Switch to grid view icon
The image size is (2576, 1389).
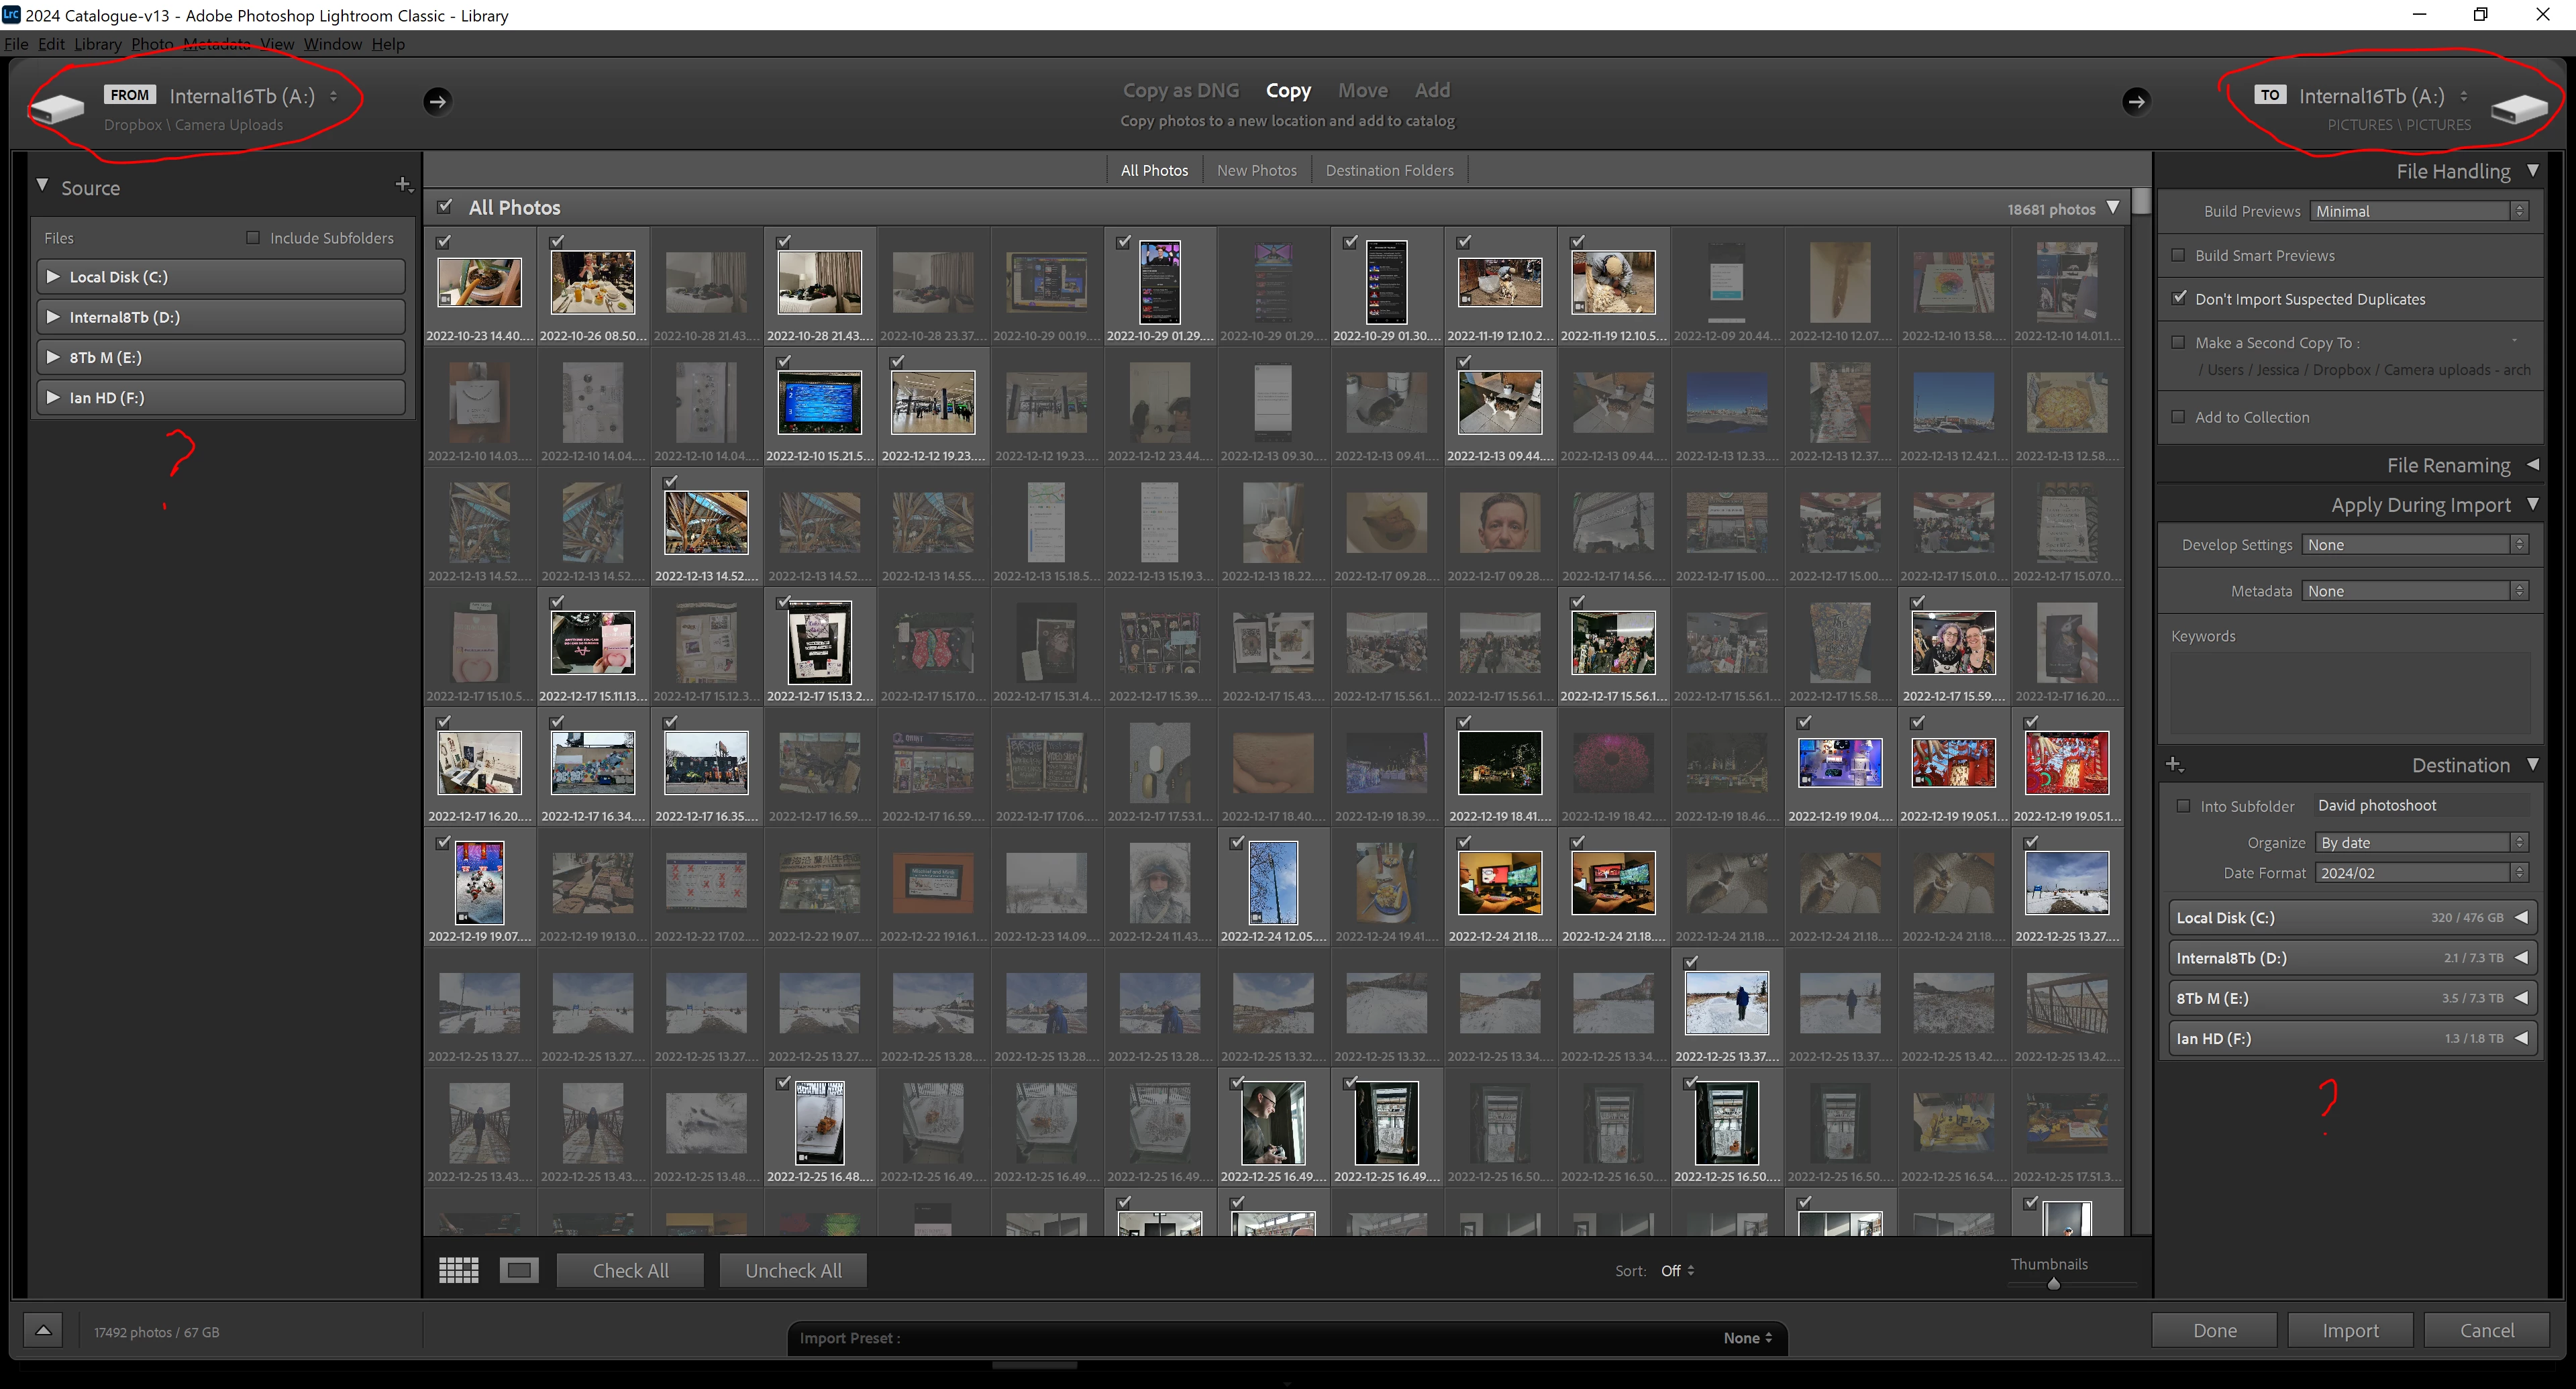459,1270
